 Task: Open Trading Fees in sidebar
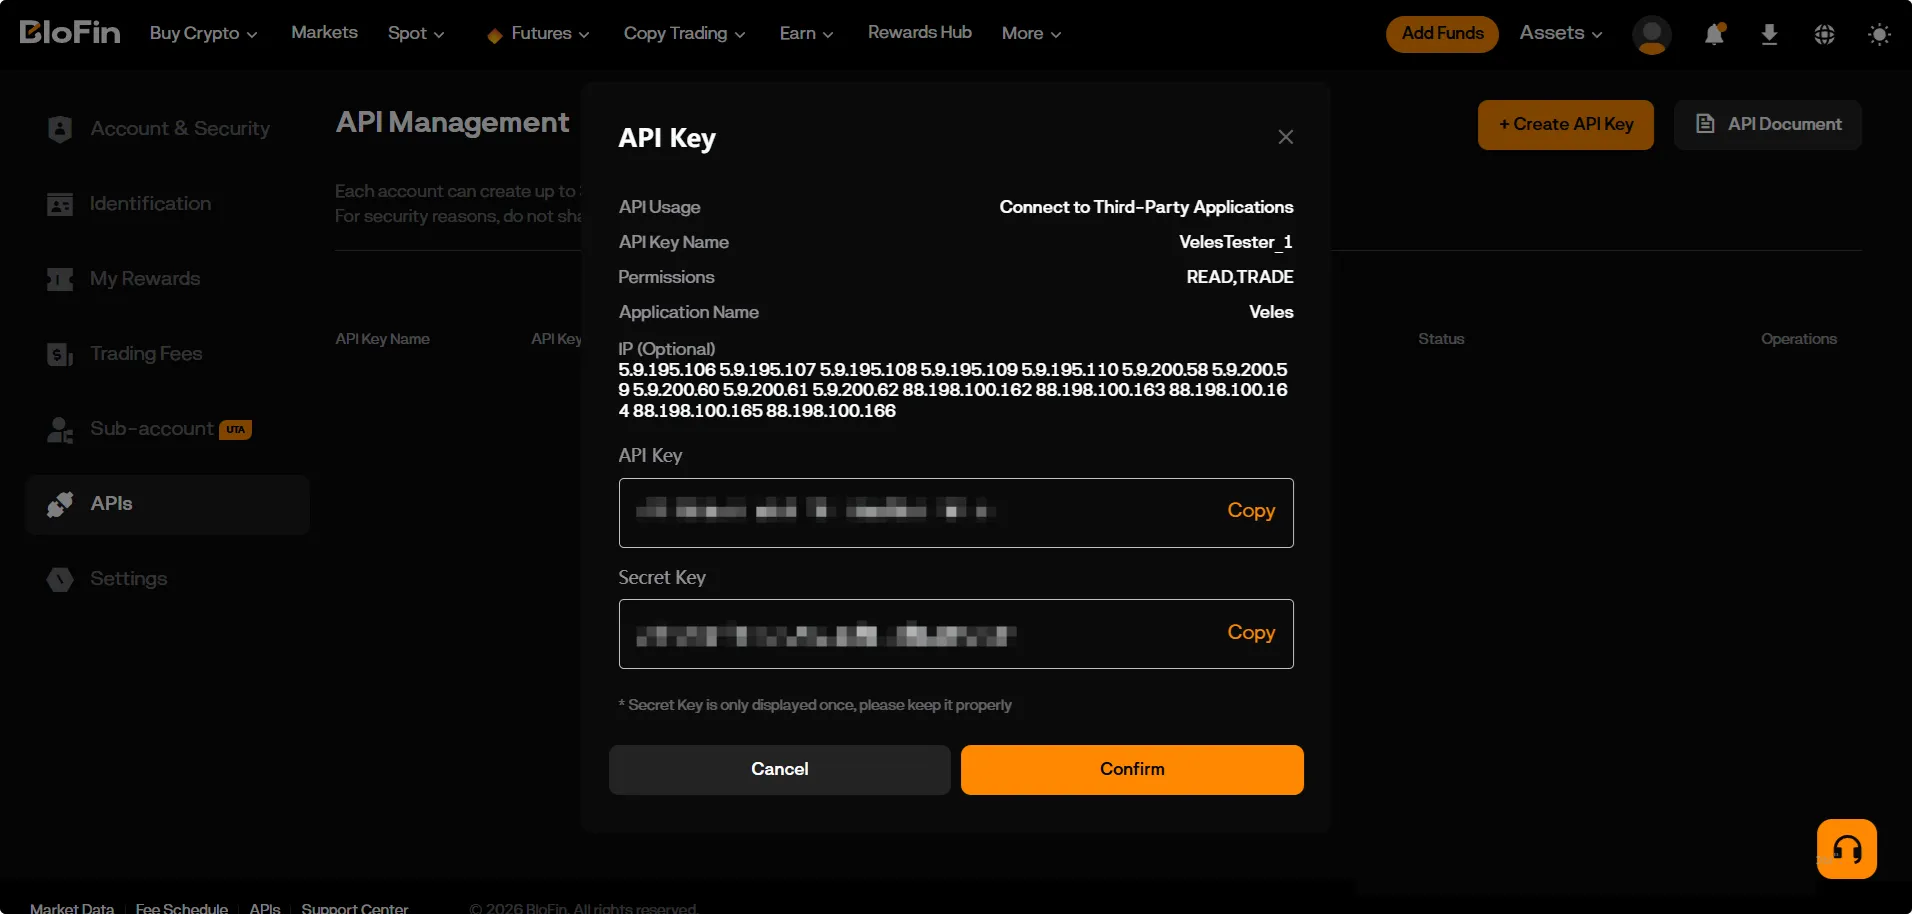(146, 353)
